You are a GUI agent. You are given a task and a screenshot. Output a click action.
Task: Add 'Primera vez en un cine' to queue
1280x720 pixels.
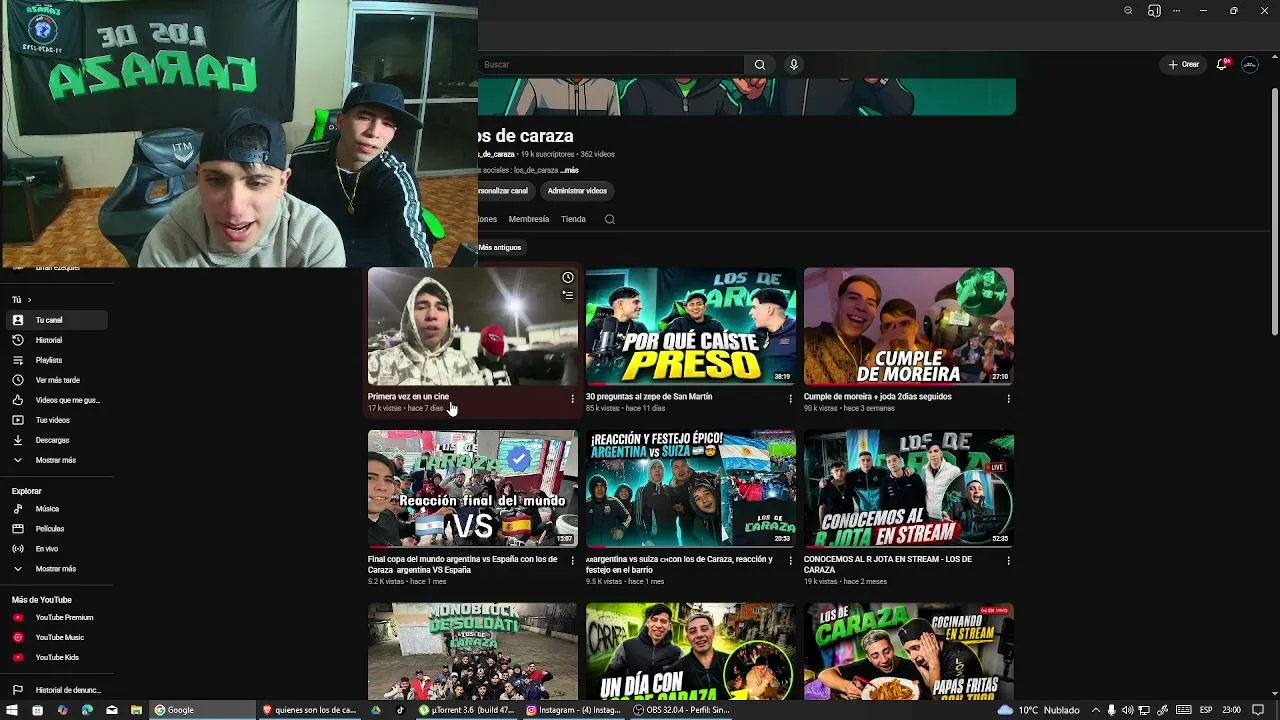[568, 295]
